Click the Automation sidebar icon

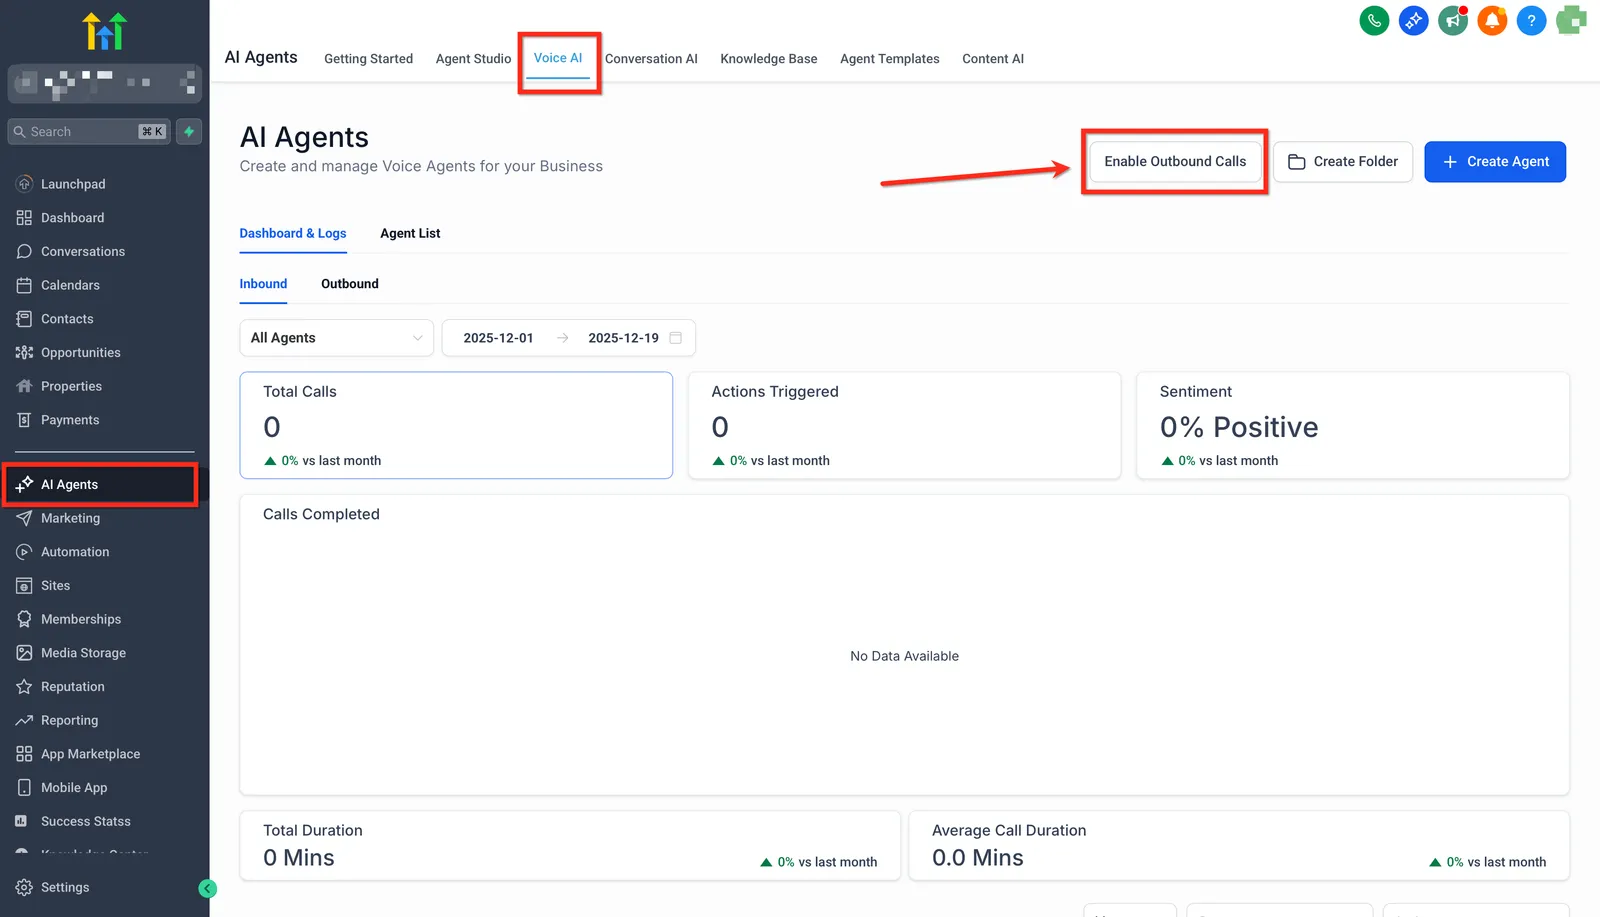coord(24,552)
